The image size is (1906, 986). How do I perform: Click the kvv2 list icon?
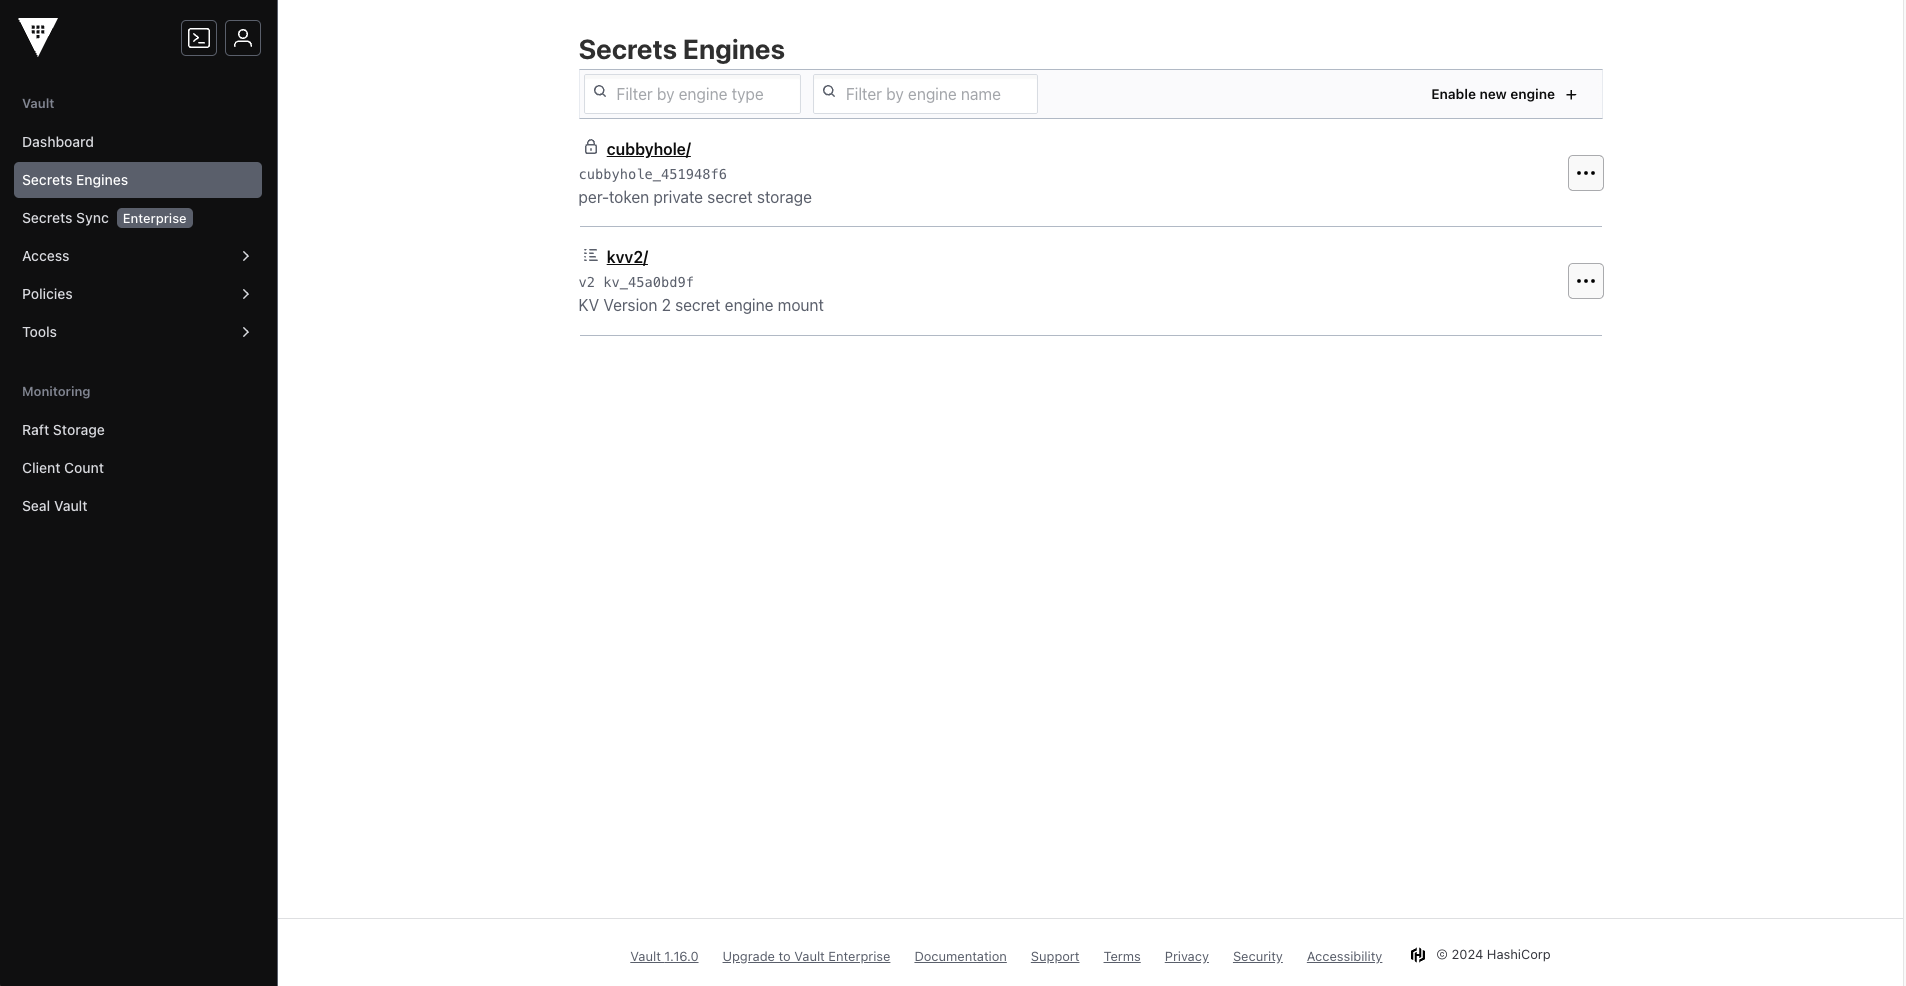click(x=591, y=255)
